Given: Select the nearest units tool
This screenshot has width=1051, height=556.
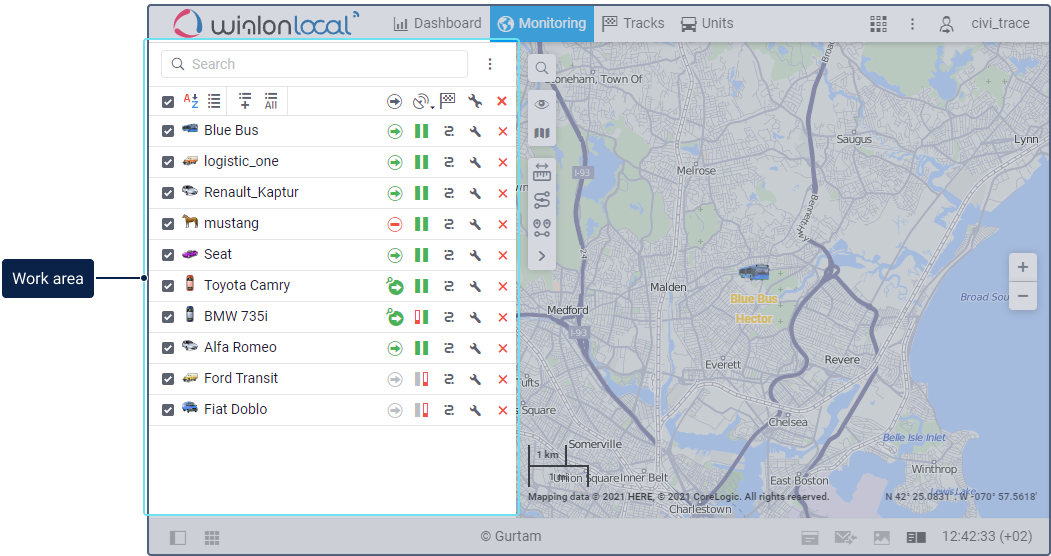Looking at the screenshot, I should [542, 228].
